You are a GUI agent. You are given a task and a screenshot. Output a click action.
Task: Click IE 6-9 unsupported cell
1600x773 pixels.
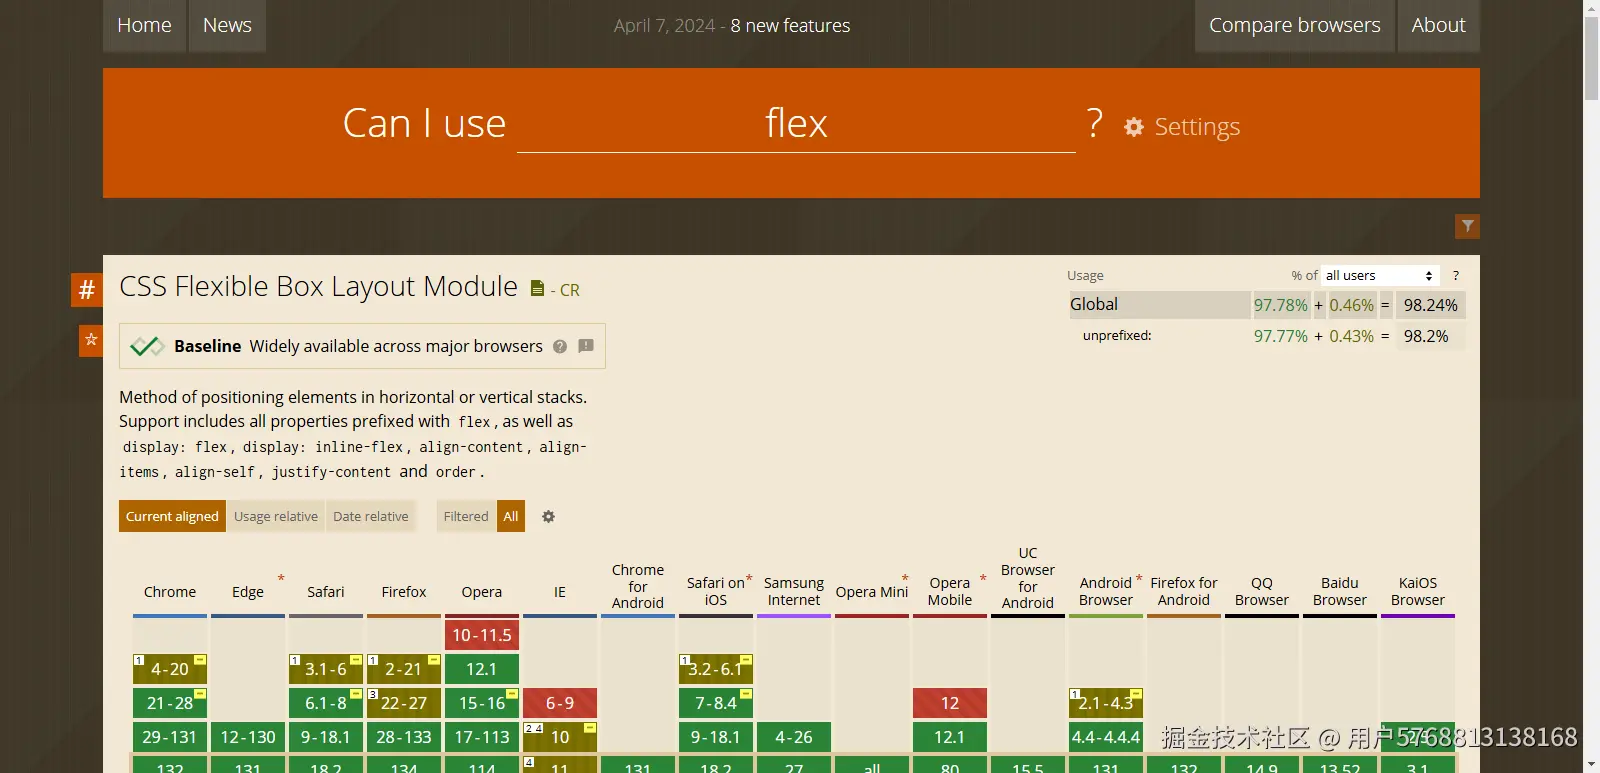(560, 703)
